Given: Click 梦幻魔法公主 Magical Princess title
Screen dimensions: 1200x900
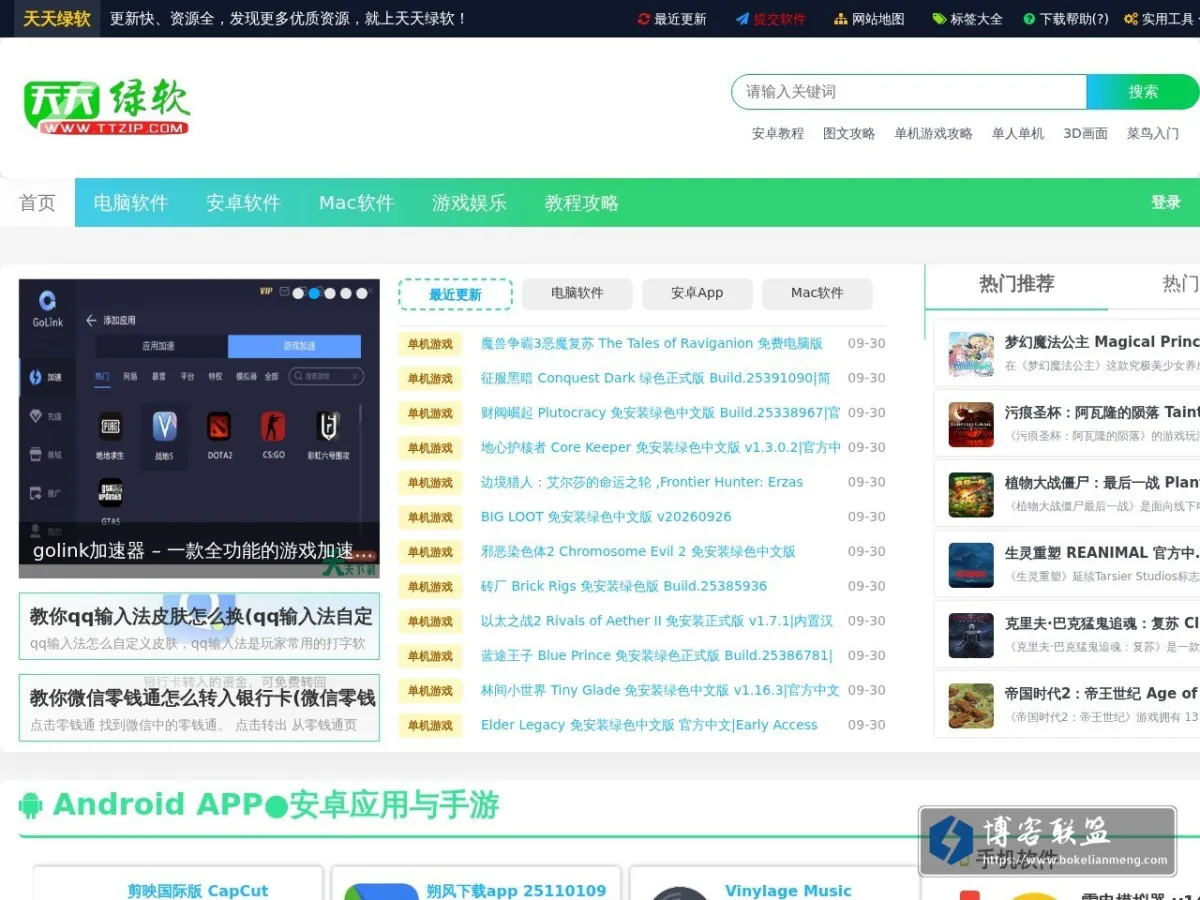Looking at the screenshot, I should [1102, 342].
